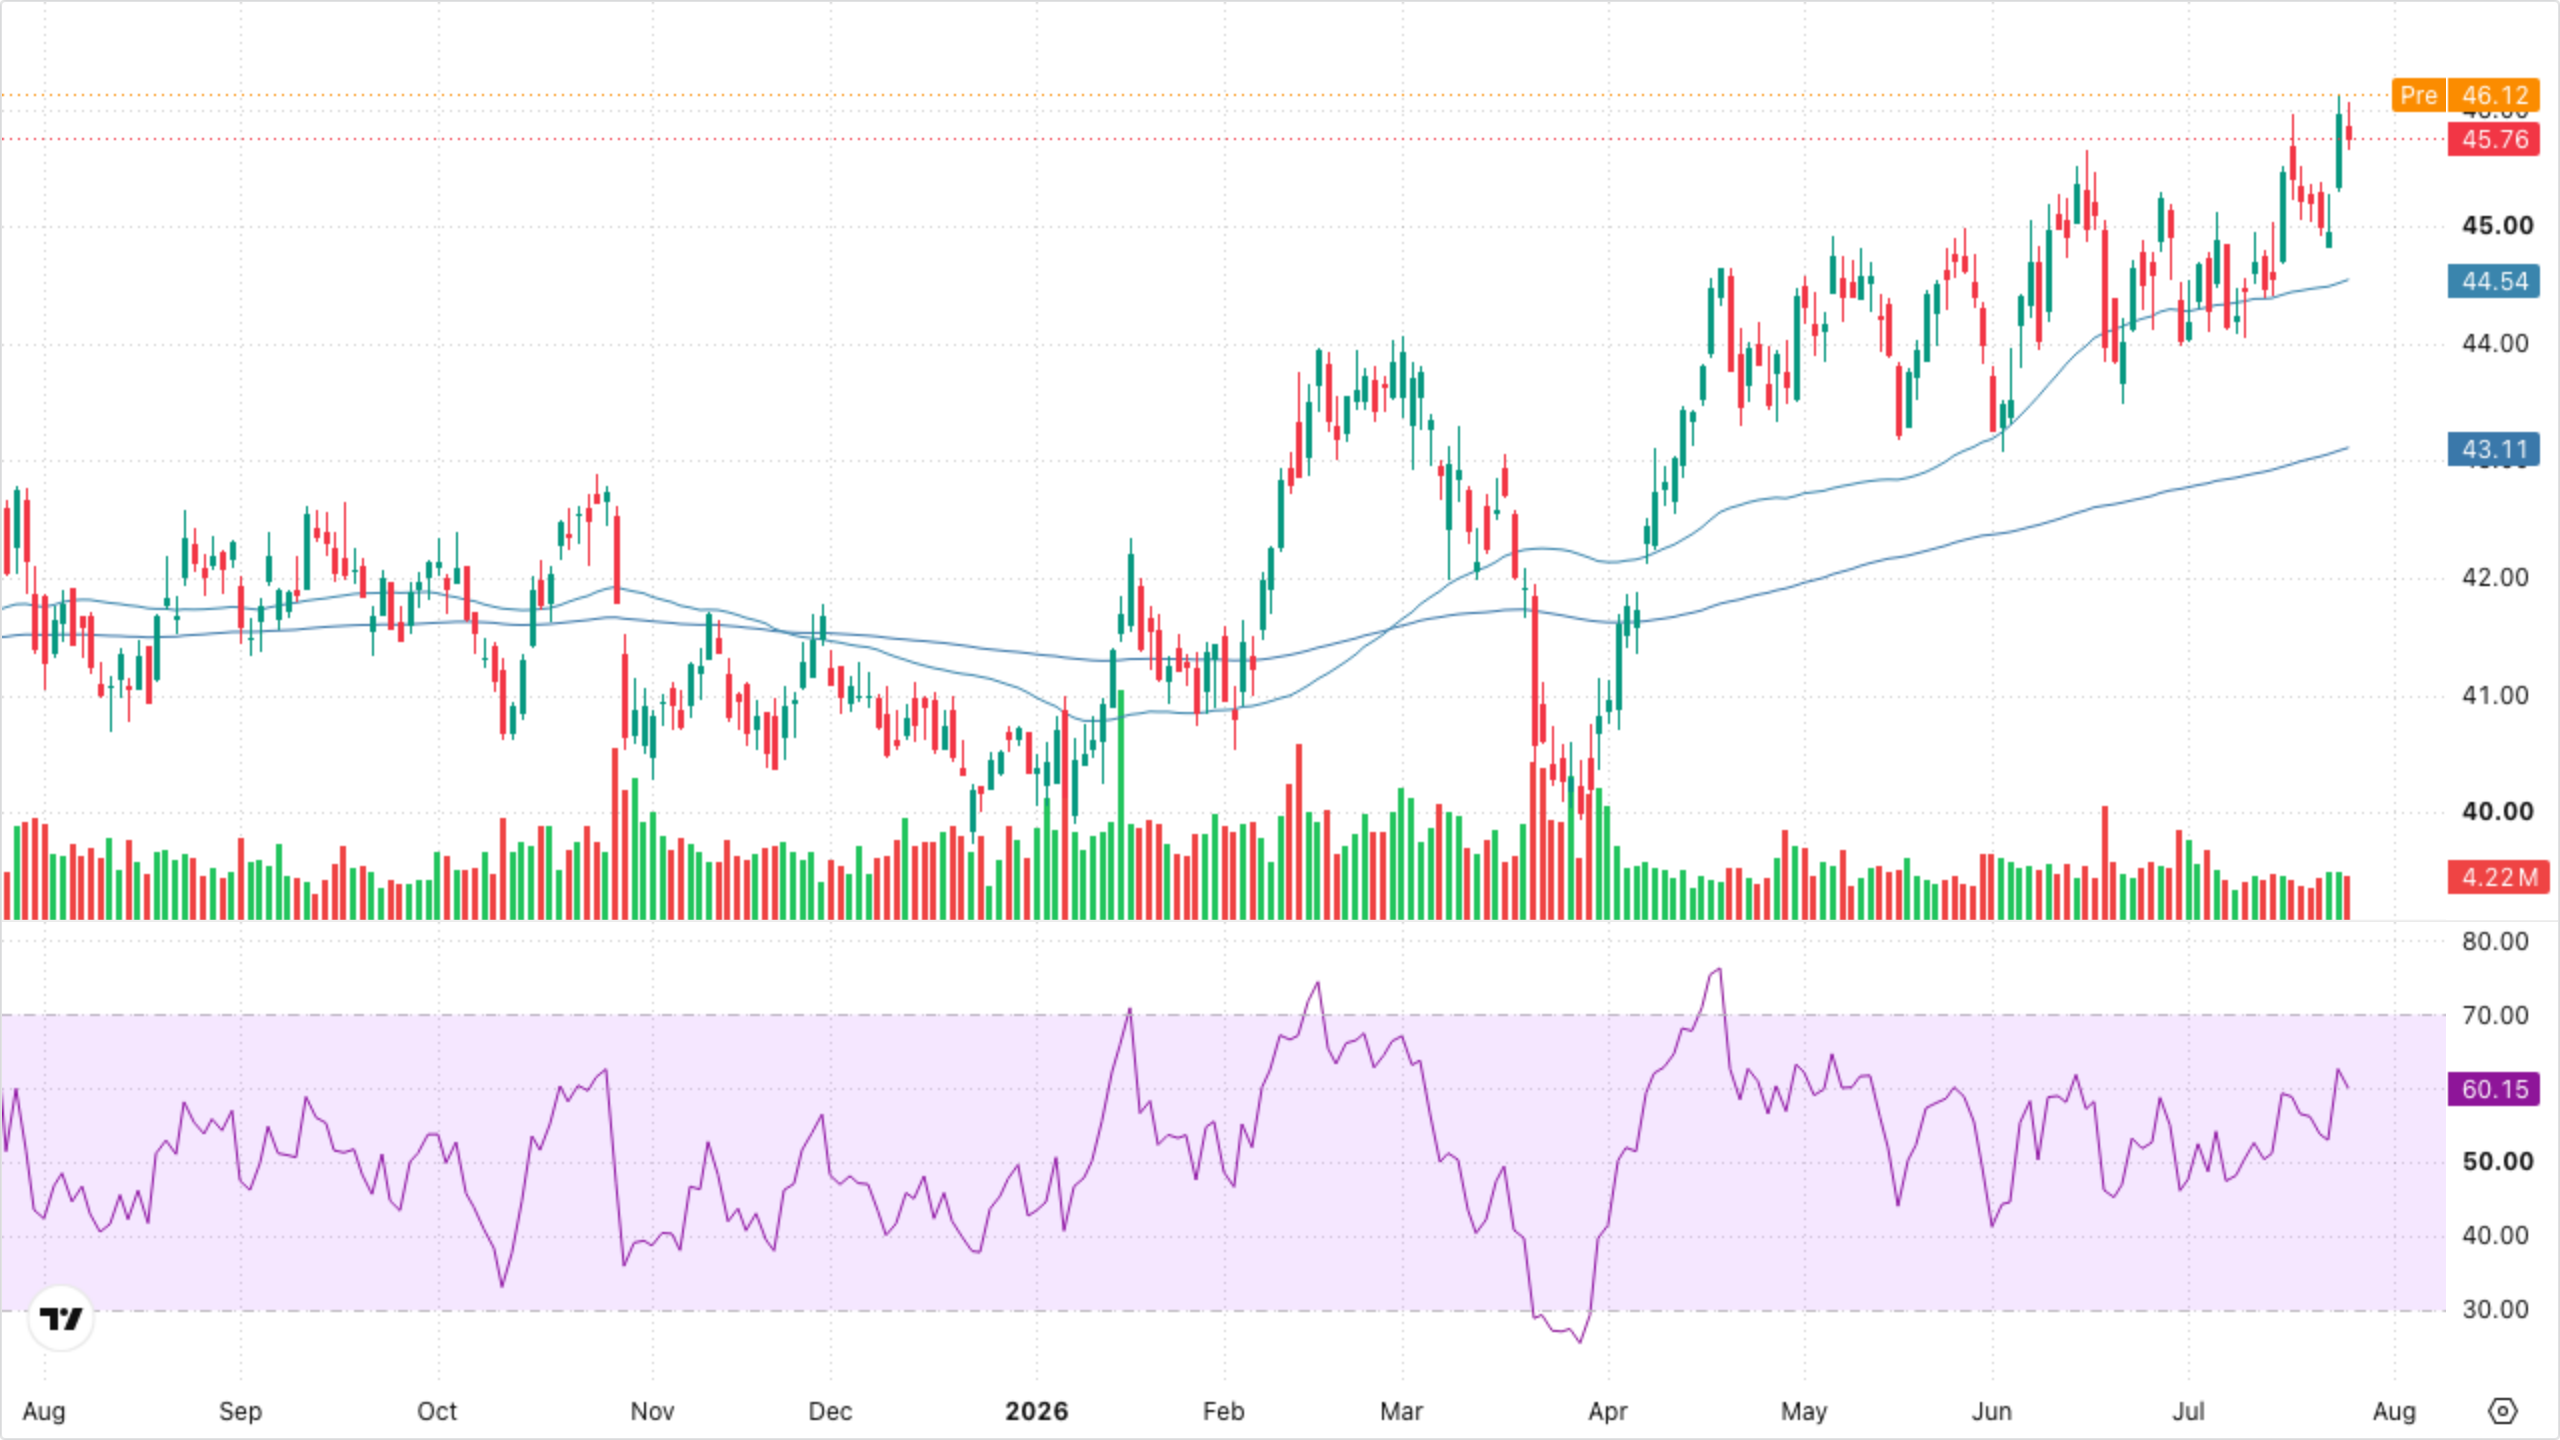The height and width of the screenshot is (1440, 2560).
Task: Click the 45.00 price scale value
Action: coord(2497,225)
